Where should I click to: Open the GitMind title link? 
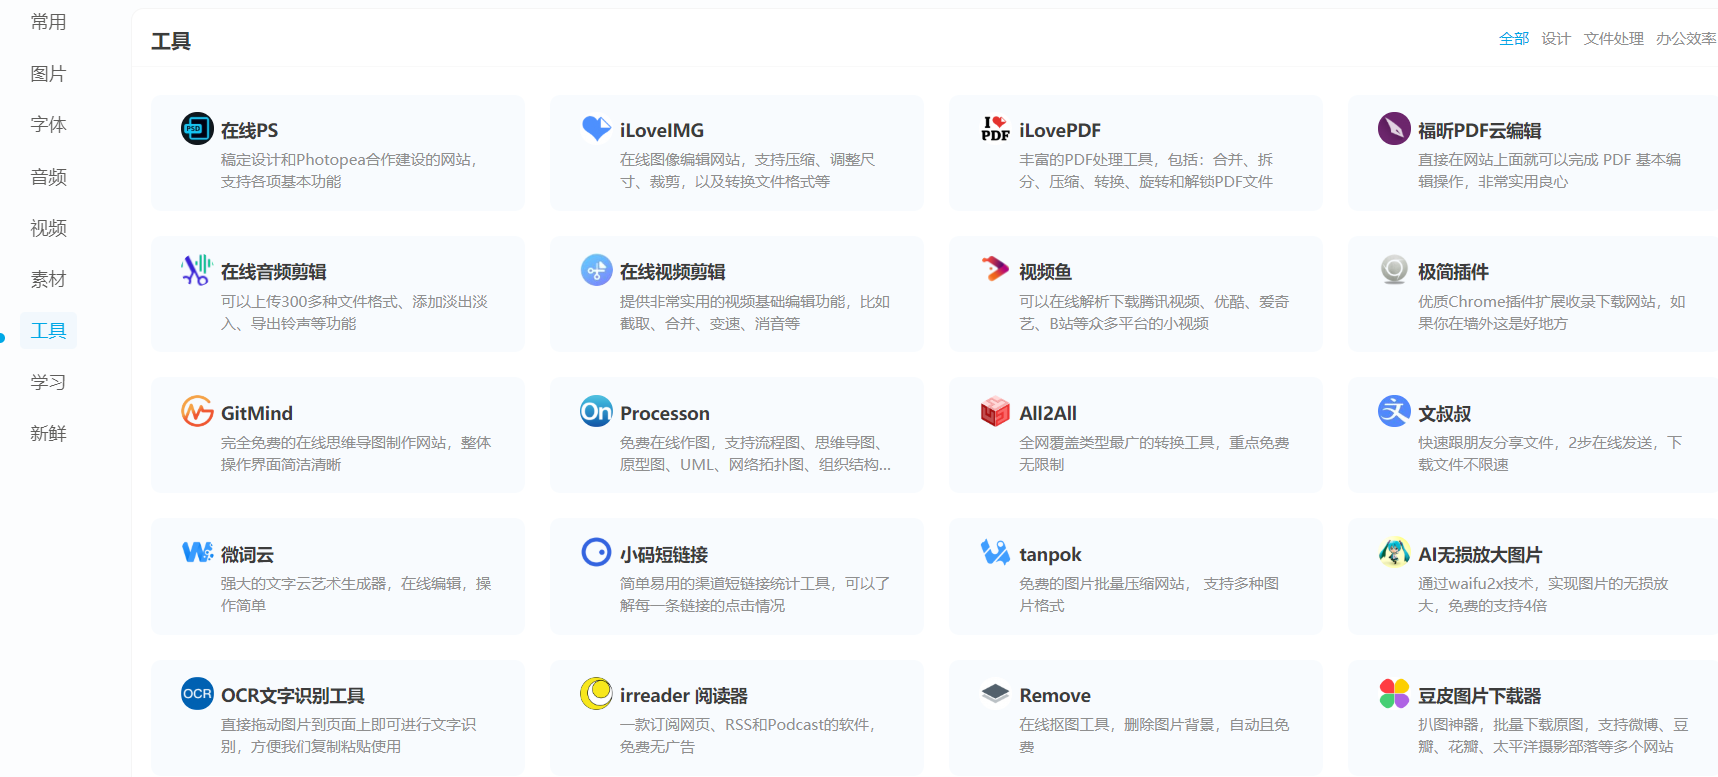[257, 413]
